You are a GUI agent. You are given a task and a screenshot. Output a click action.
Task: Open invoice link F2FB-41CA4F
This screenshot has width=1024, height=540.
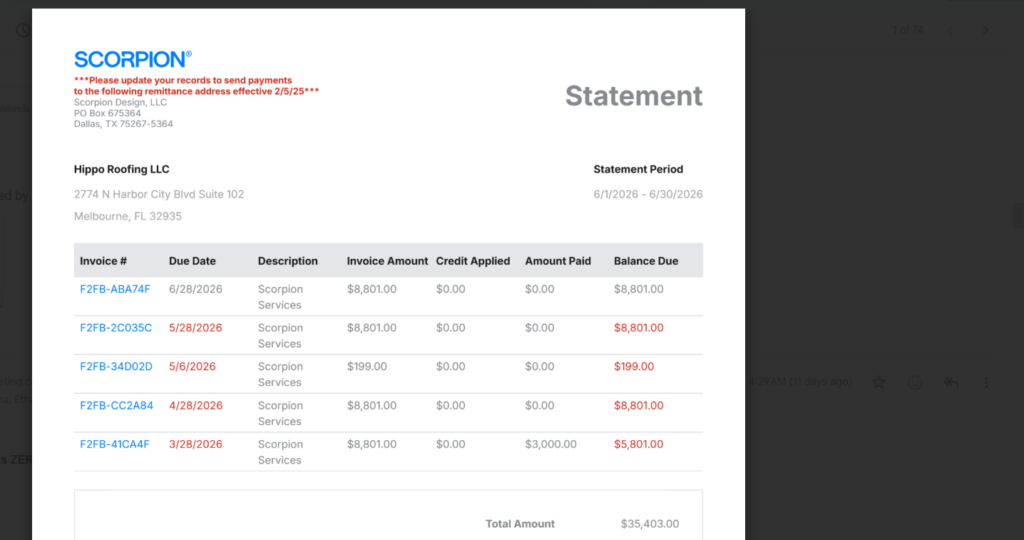(114, 444)
